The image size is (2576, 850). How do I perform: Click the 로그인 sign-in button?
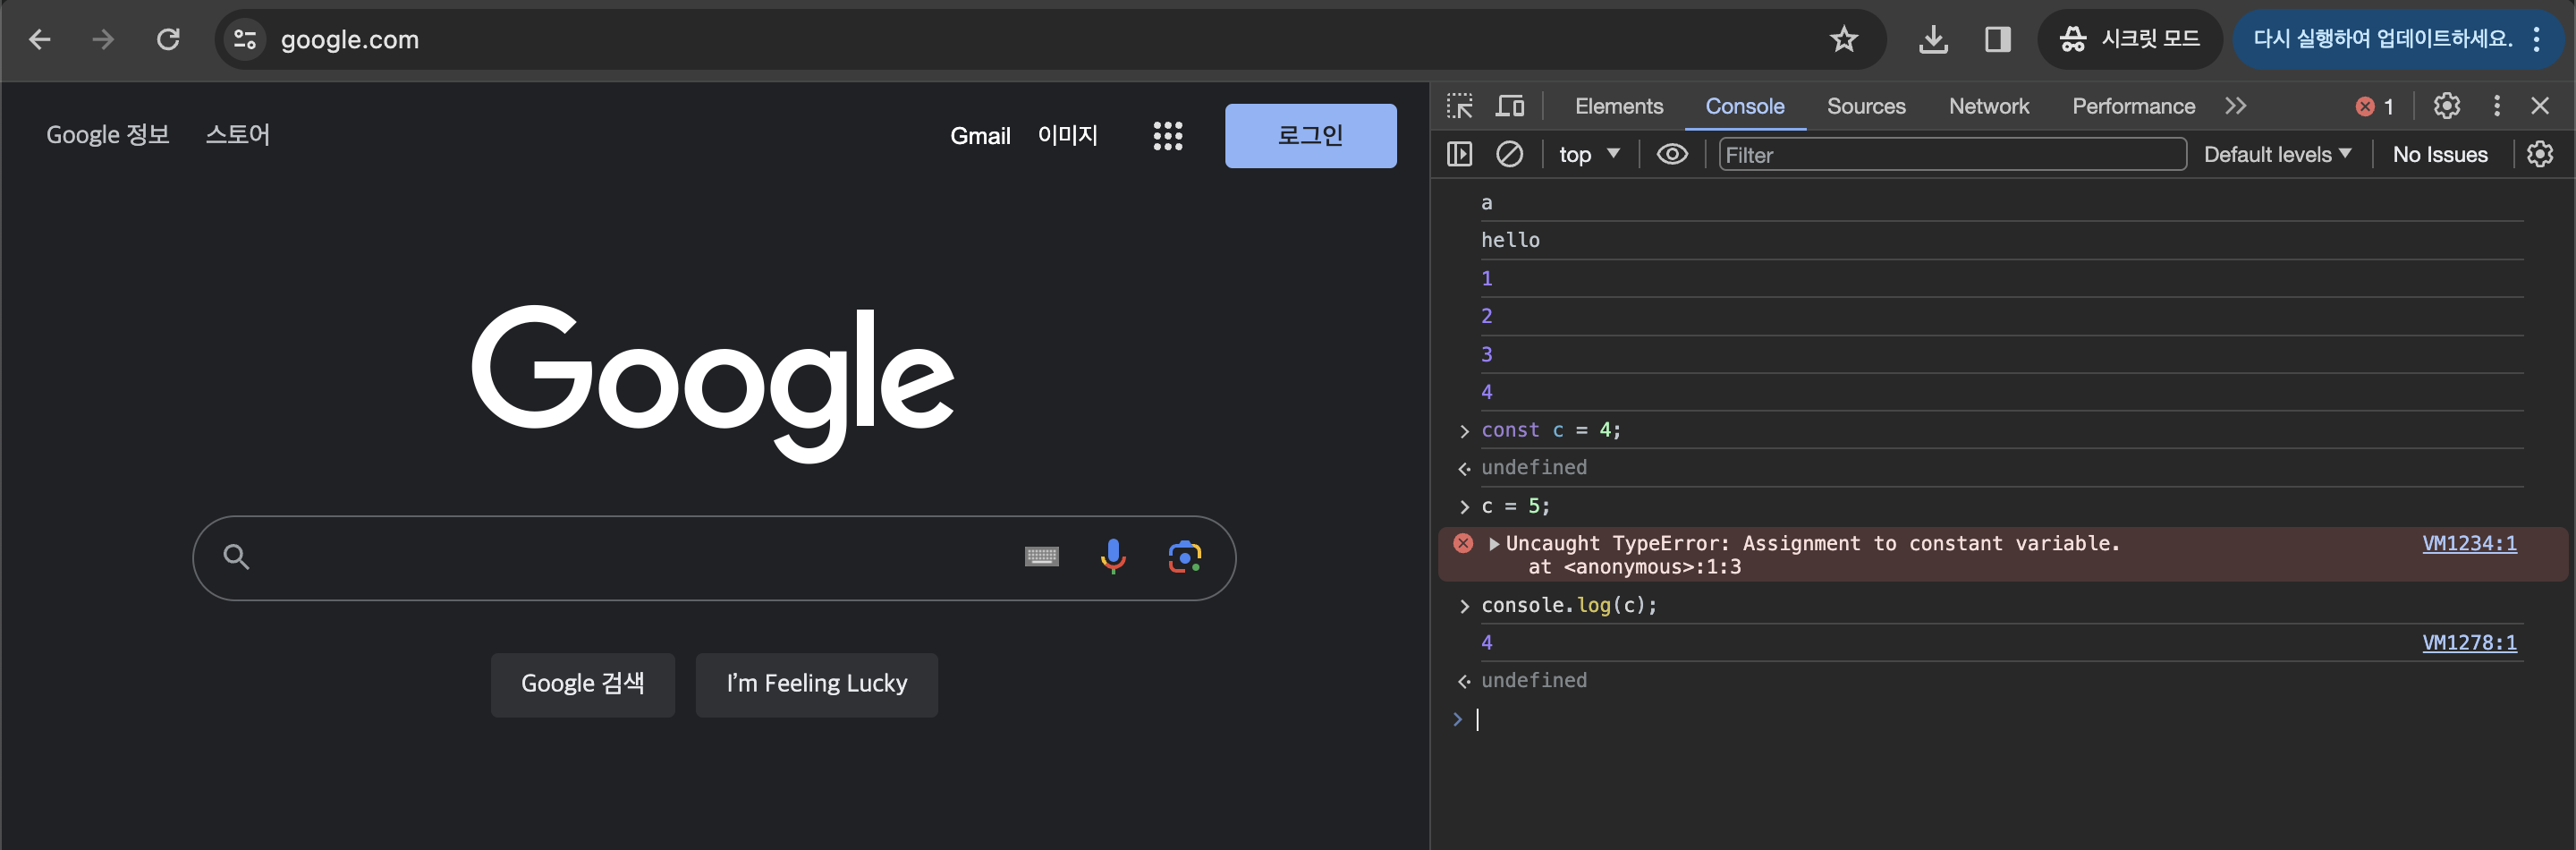click(1310, 136)
